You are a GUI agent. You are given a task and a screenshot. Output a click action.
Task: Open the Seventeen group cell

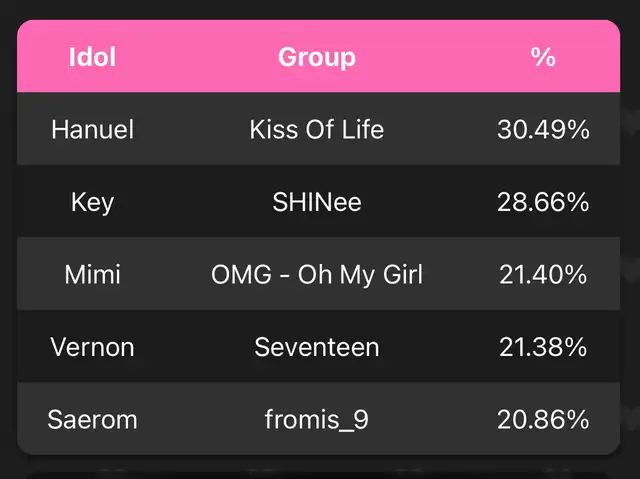(317, 347)
